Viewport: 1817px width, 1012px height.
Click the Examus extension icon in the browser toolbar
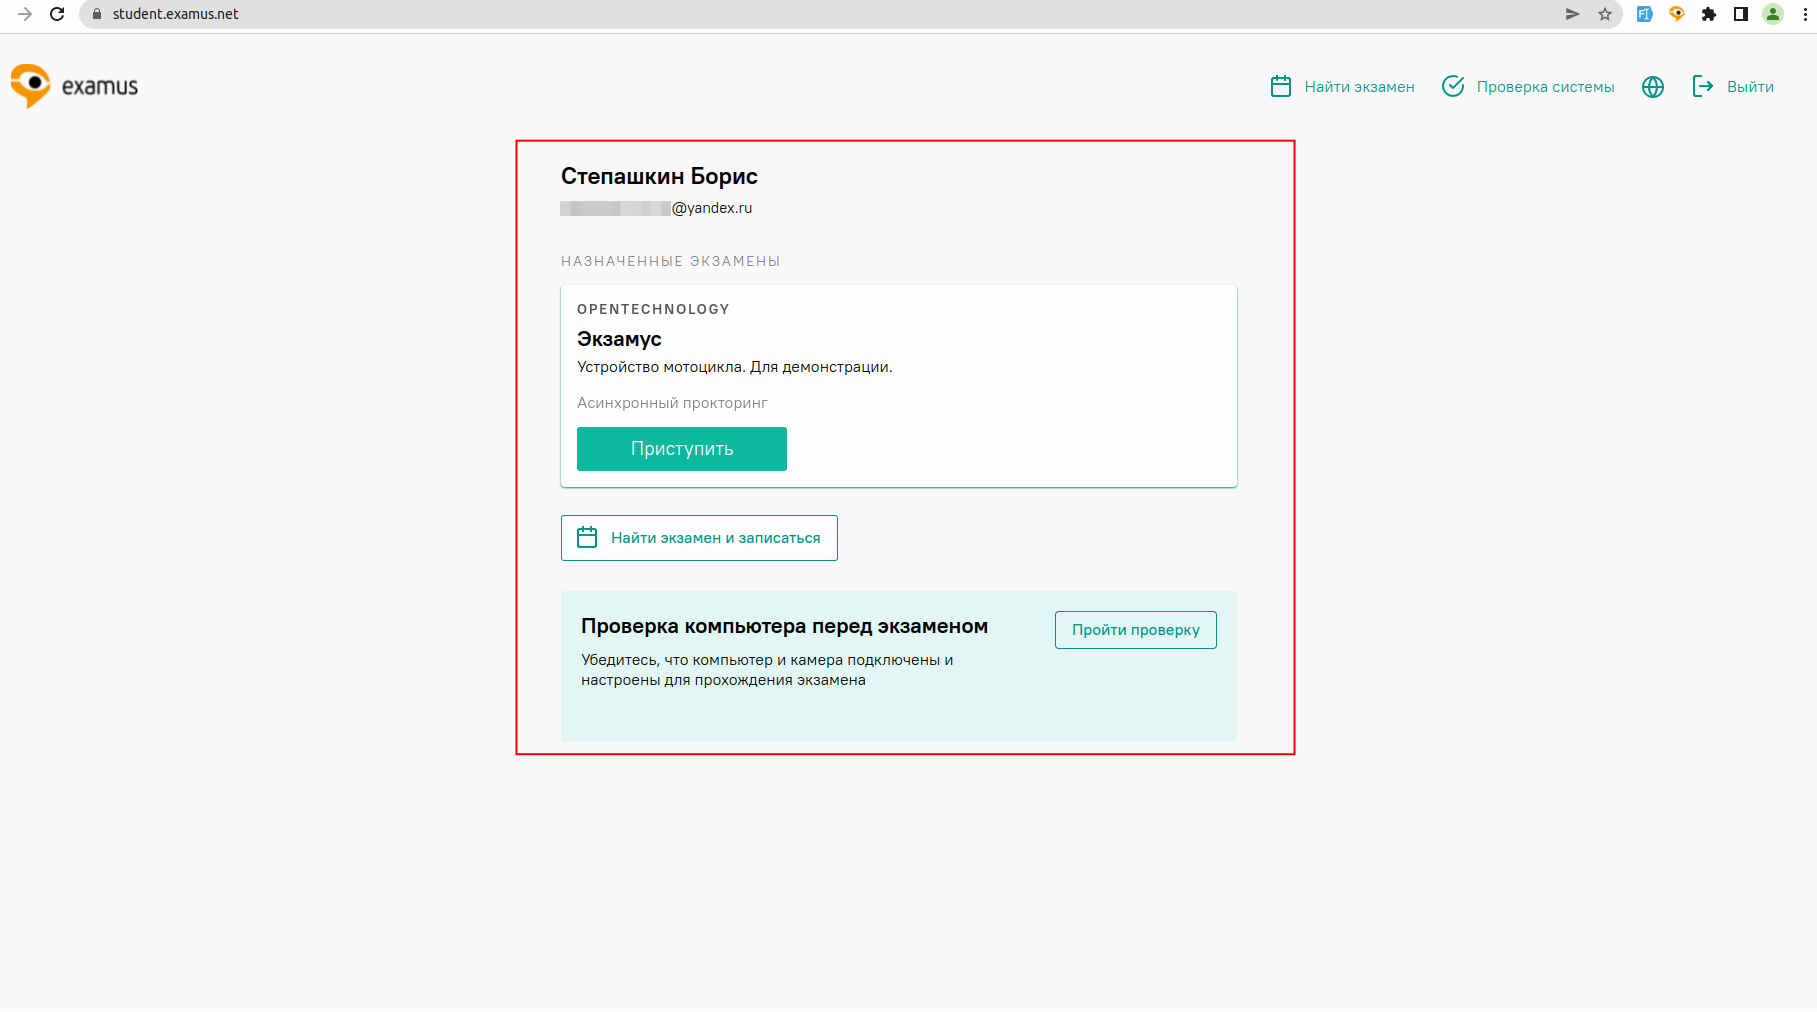(1677, 14)
